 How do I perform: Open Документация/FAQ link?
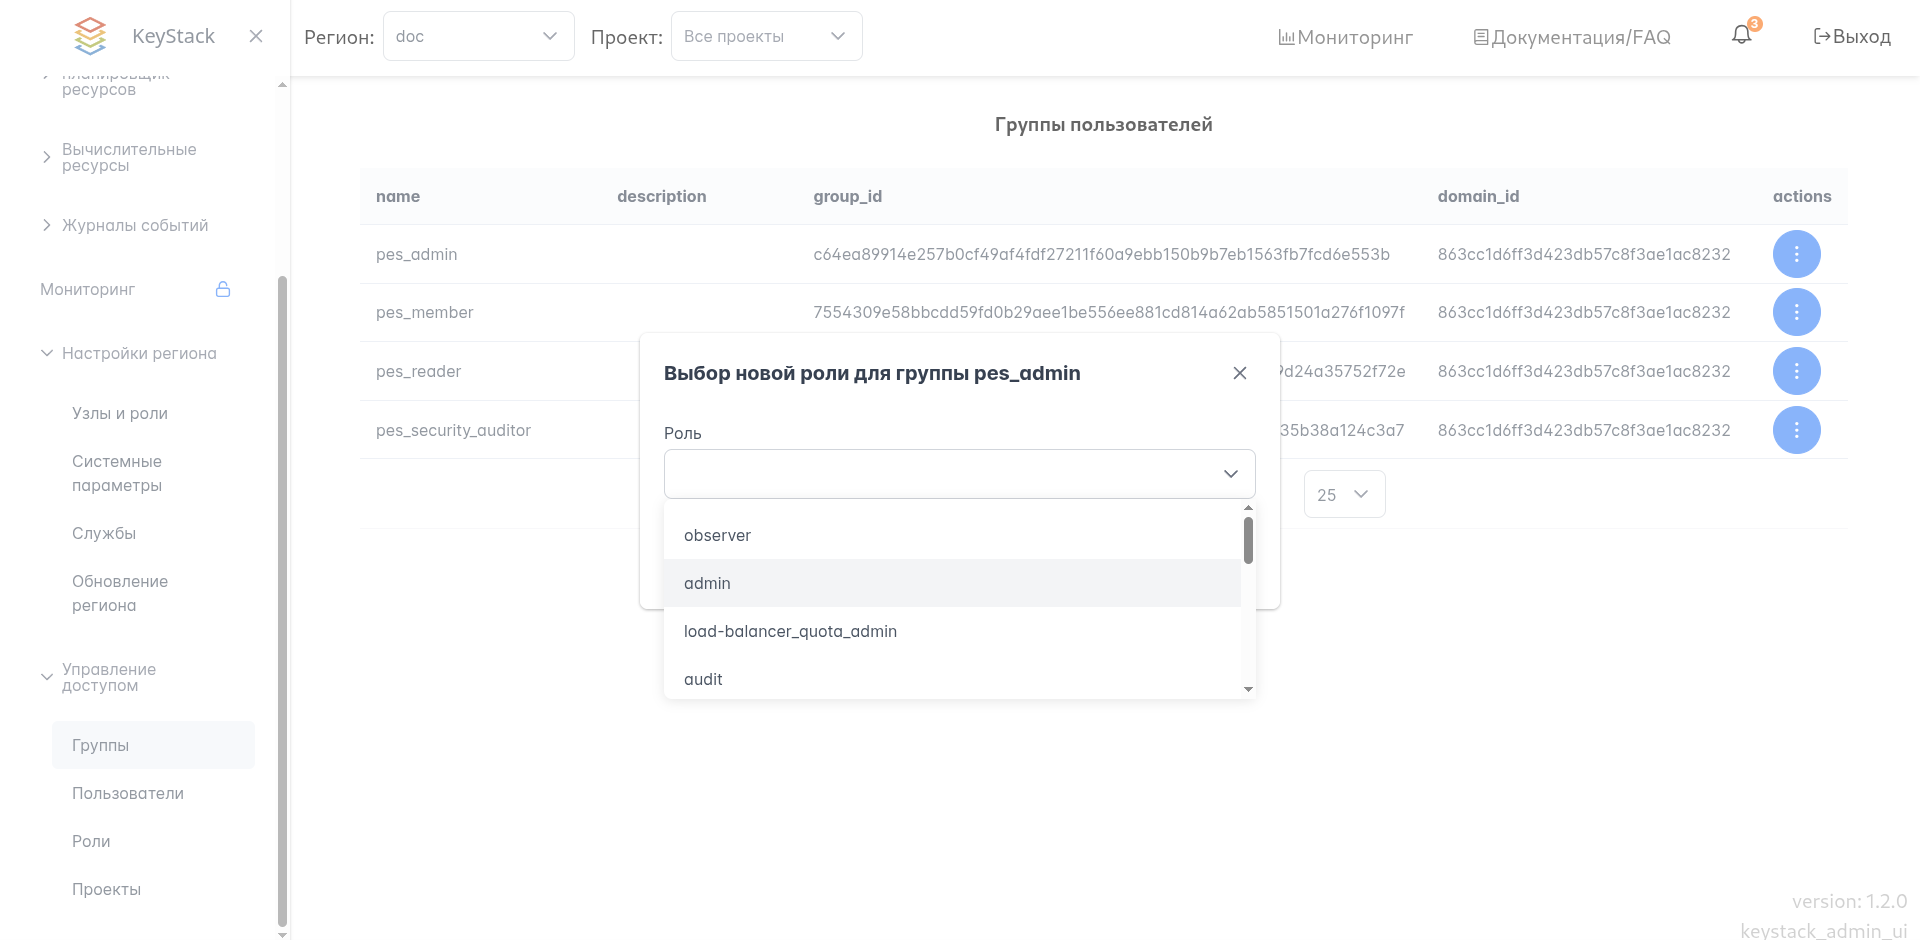[x=1572, y=37]
